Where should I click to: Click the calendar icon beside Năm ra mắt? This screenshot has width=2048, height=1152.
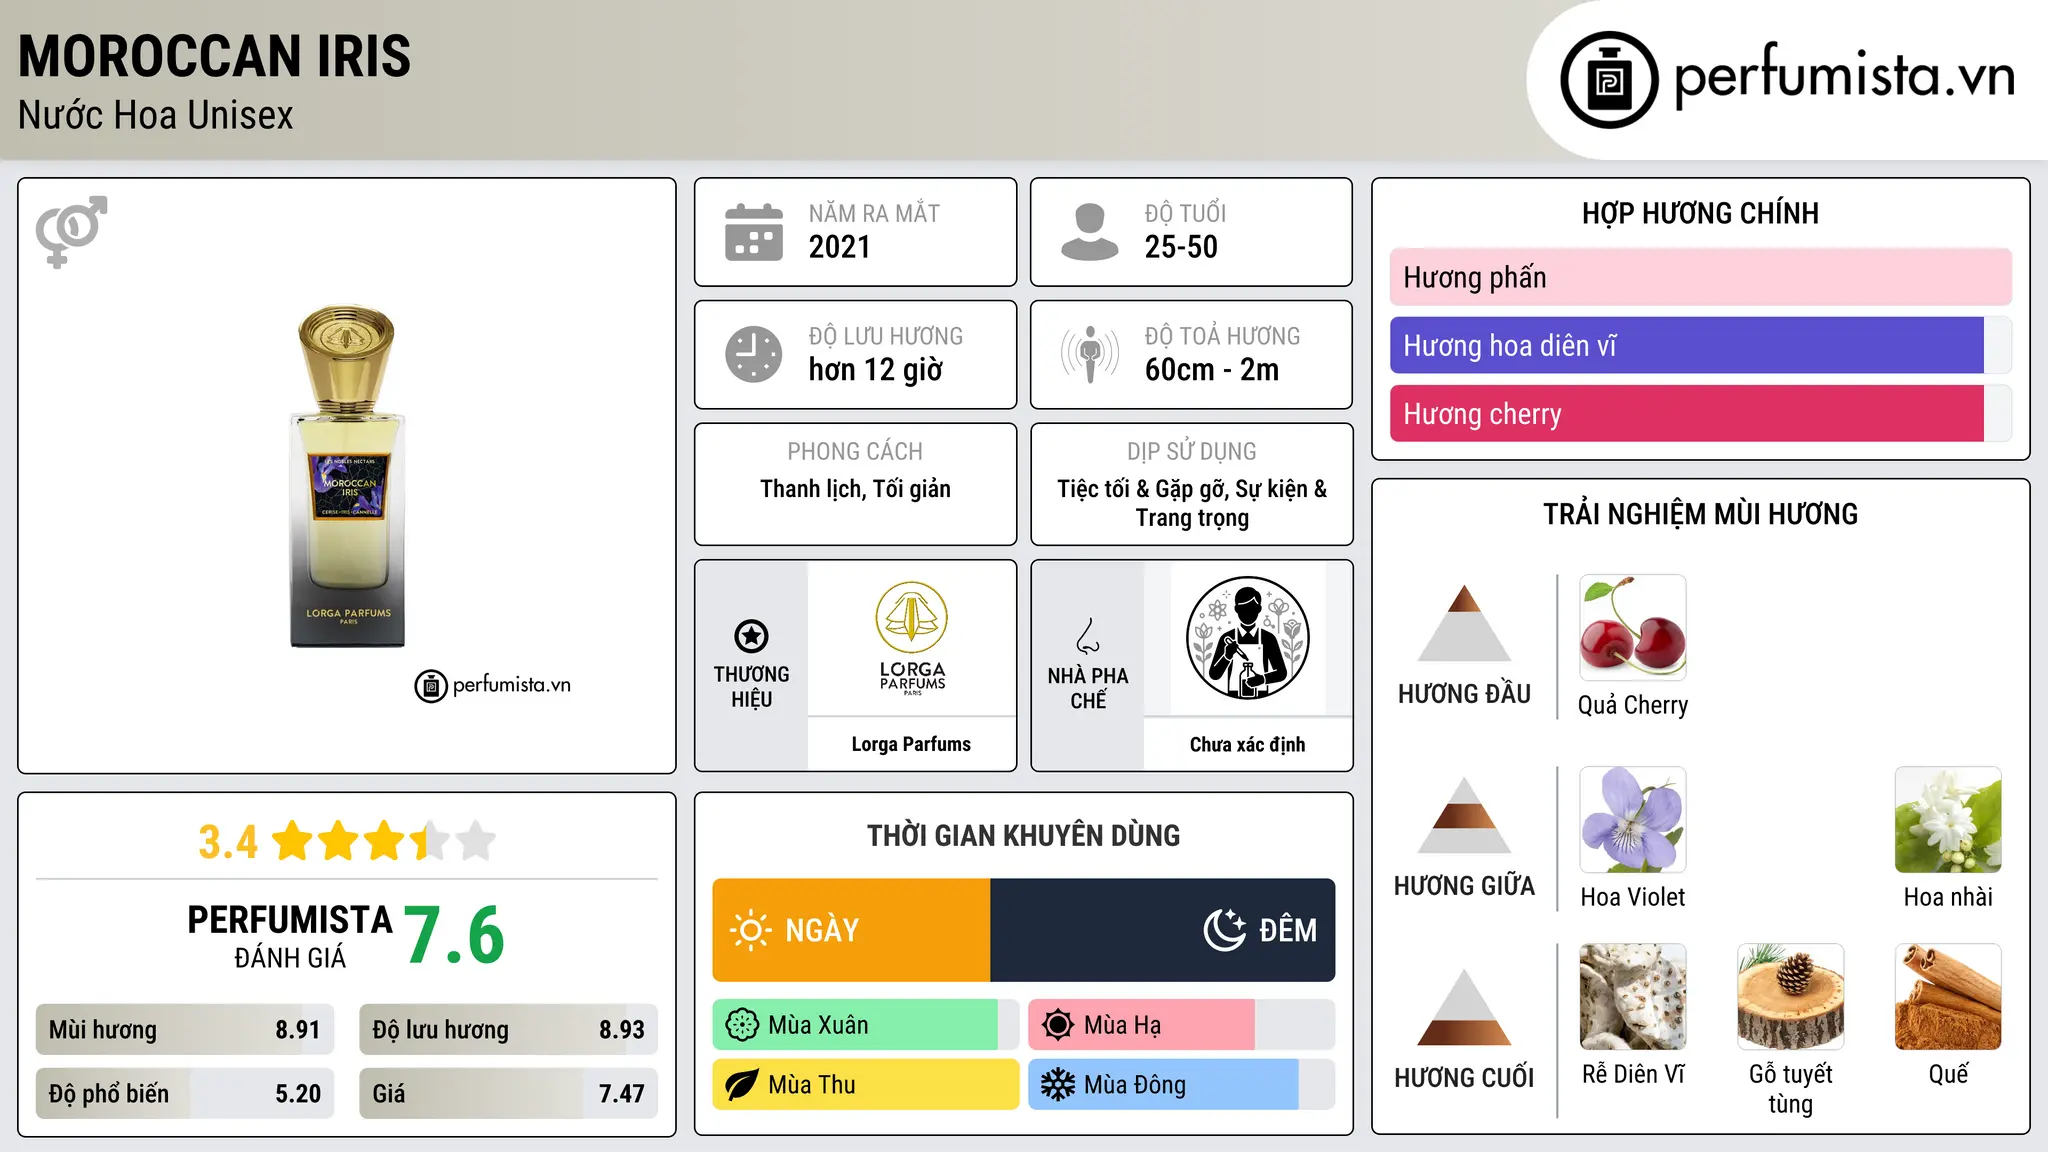[754, 232]
